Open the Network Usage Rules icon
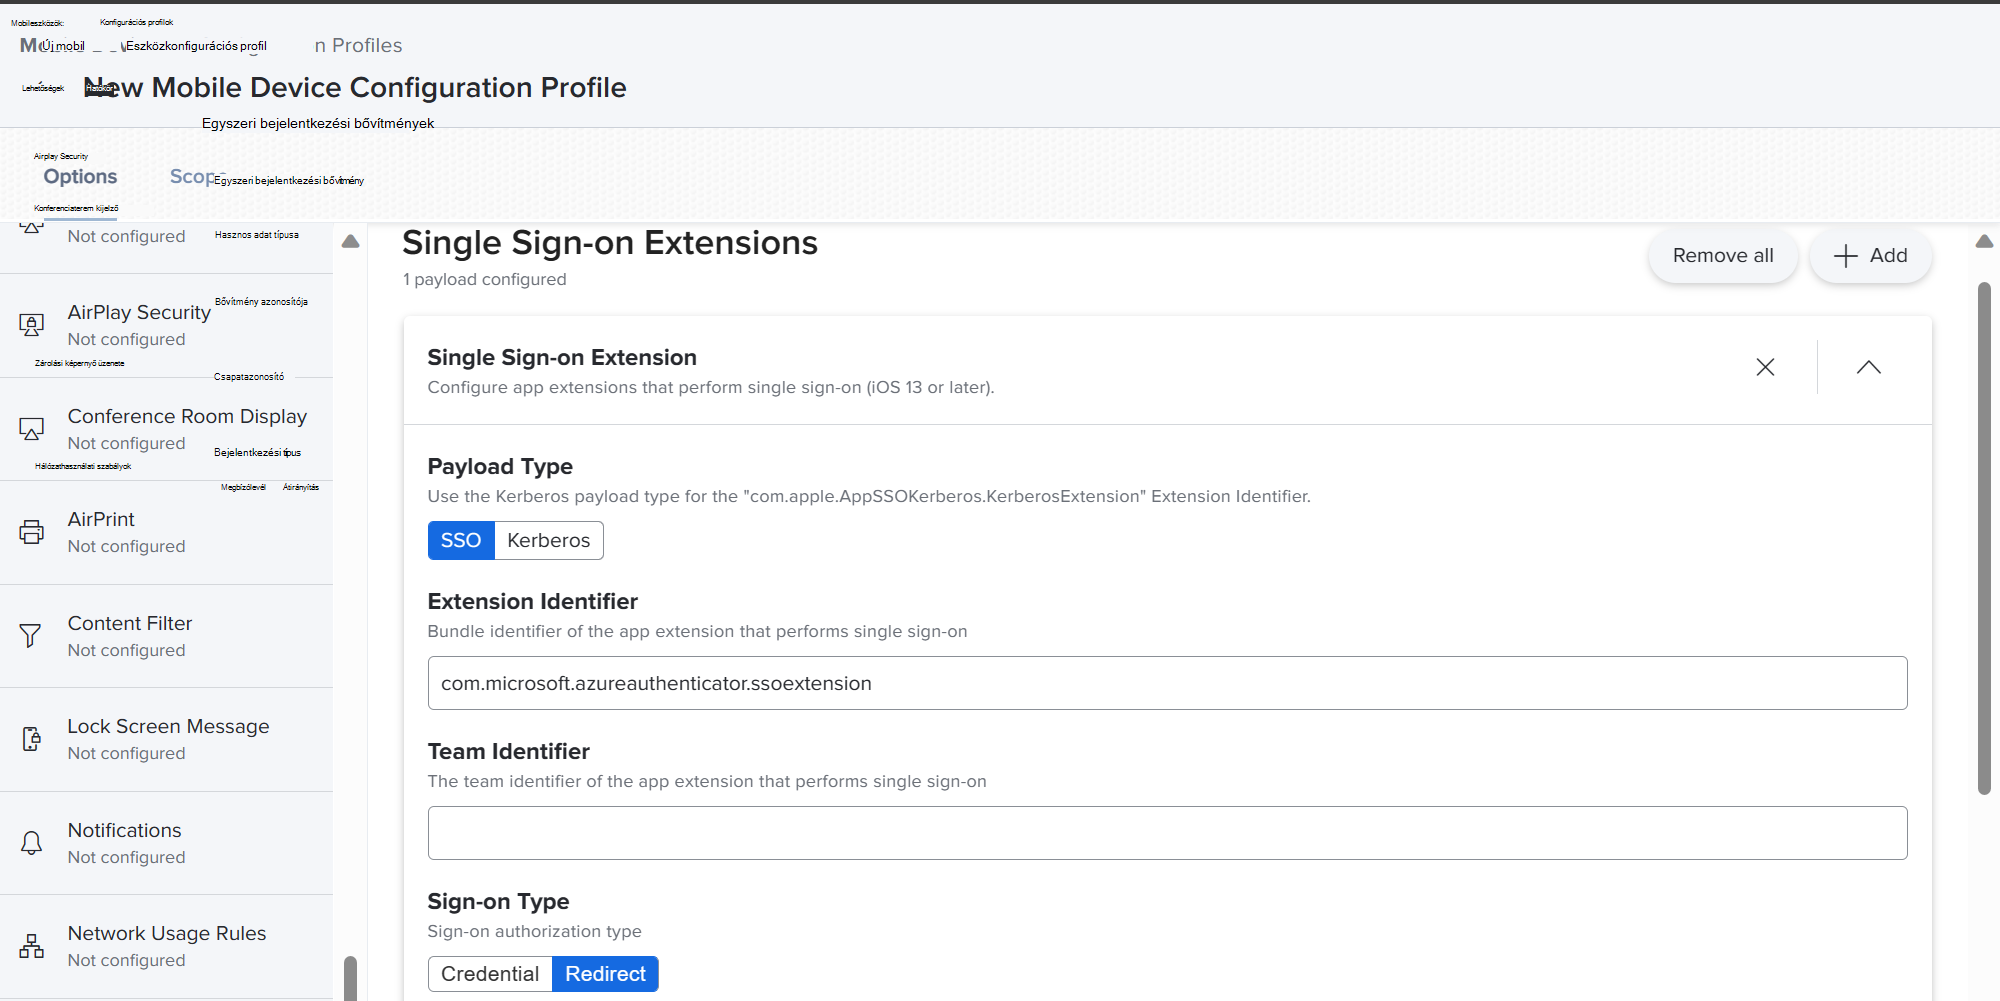The image size is (2000, 1001). 31,946
